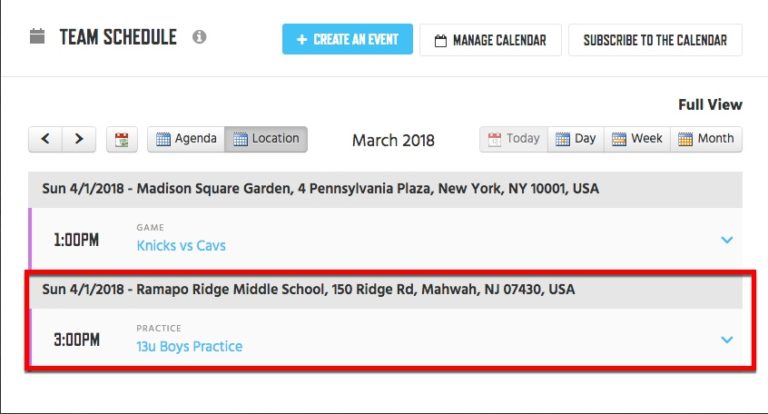
Task: Click the calendar icon left of Team Schedule
Action: (x=37, y=36)
